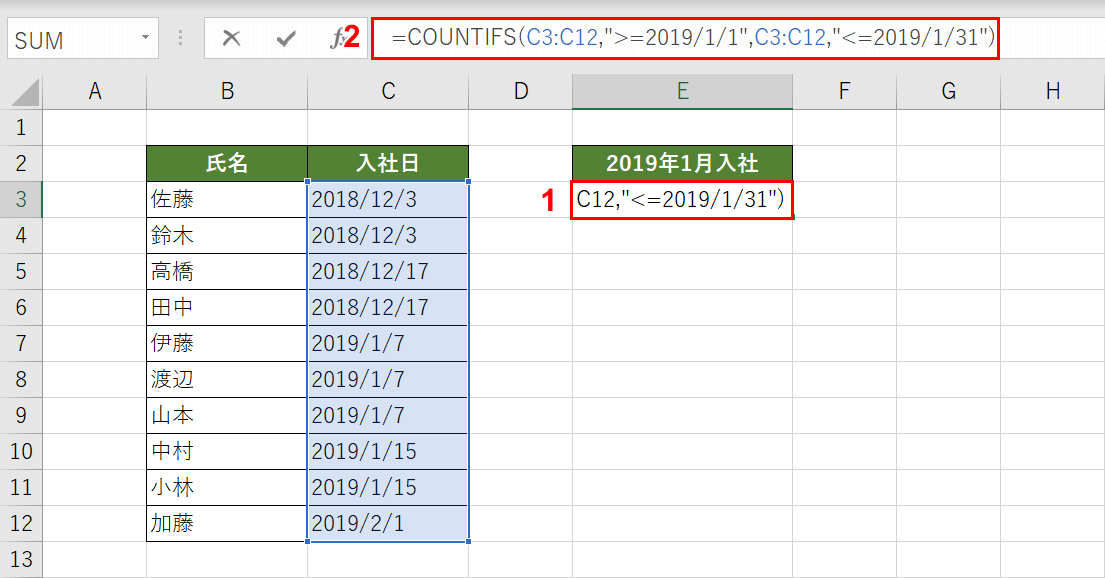Screen dimensions: 1105x578
Task: Click date 2019/1/7 in 山本's row
Action: (388, 415)
